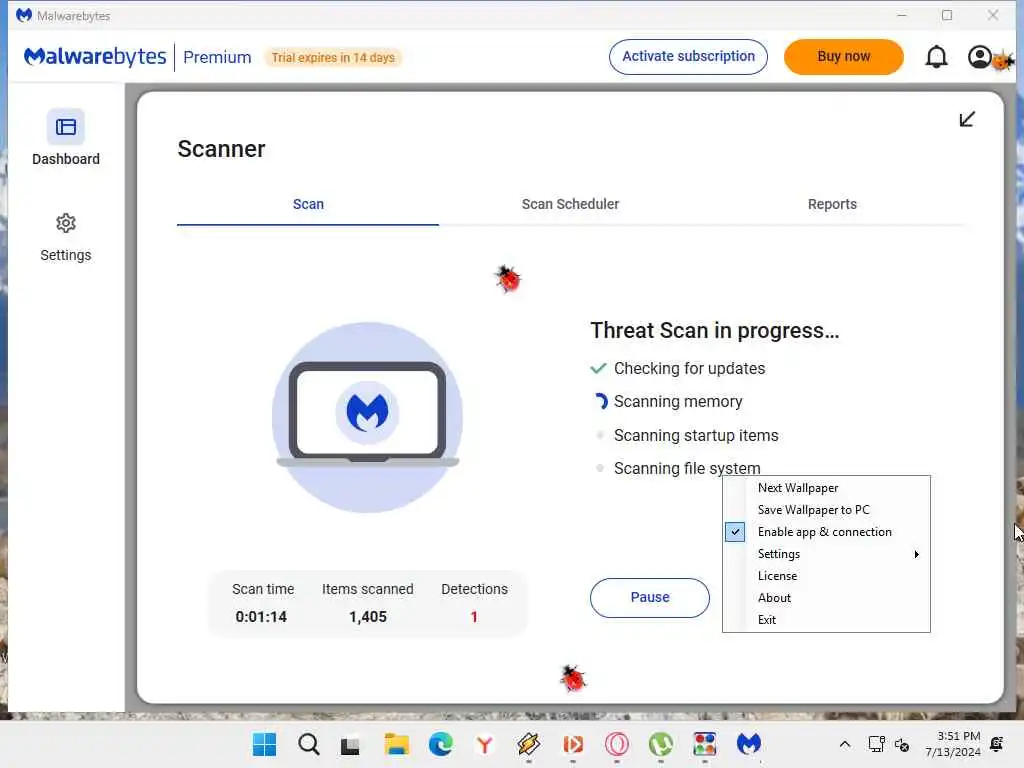Screen dimensions: 1024x768
Task: Open the colorful grid app on the taskbar
Action: coord(705,744)
